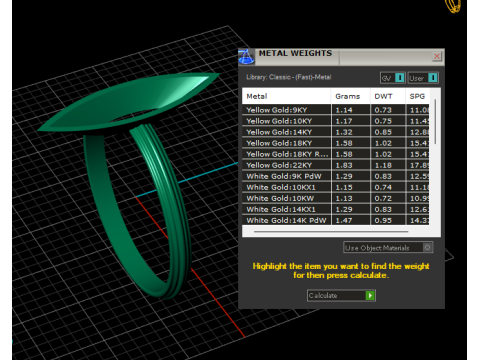Click the Calculate button

point(341,295)
